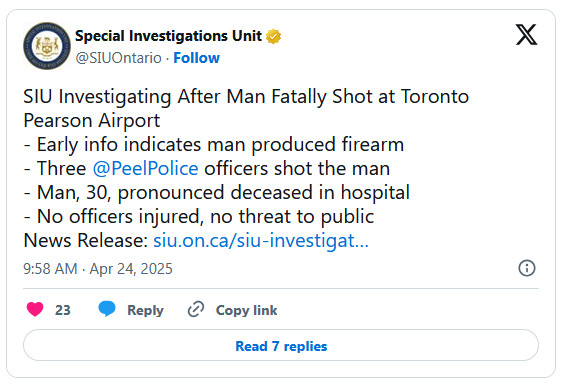Click the tweet headline about Pearson Airport
This screenshot has width=562, height=385.
click(246, 108)
